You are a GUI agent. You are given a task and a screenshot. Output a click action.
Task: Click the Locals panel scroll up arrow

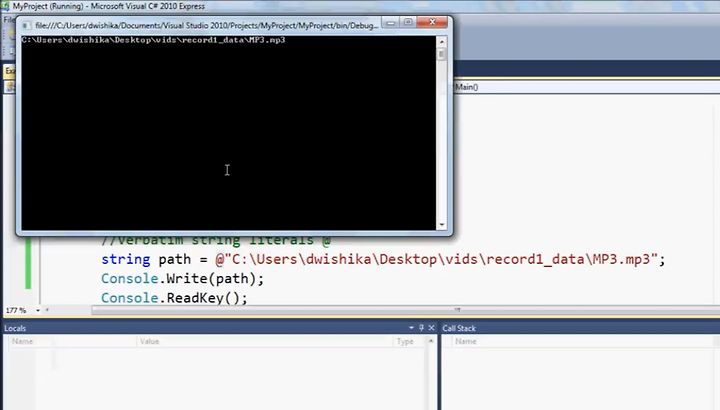click(431, 341)
